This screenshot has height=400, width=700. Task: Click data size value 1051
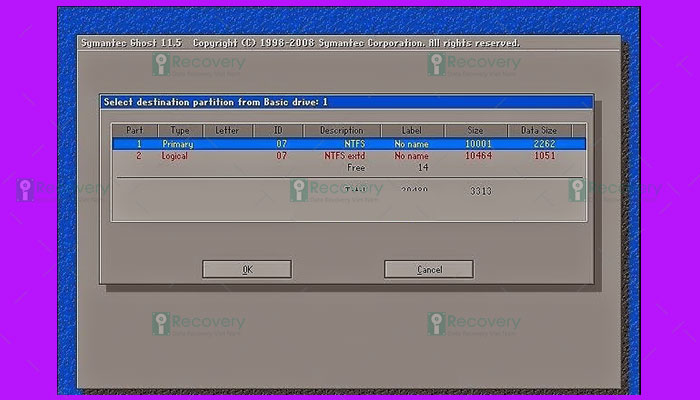pos(545,156)
